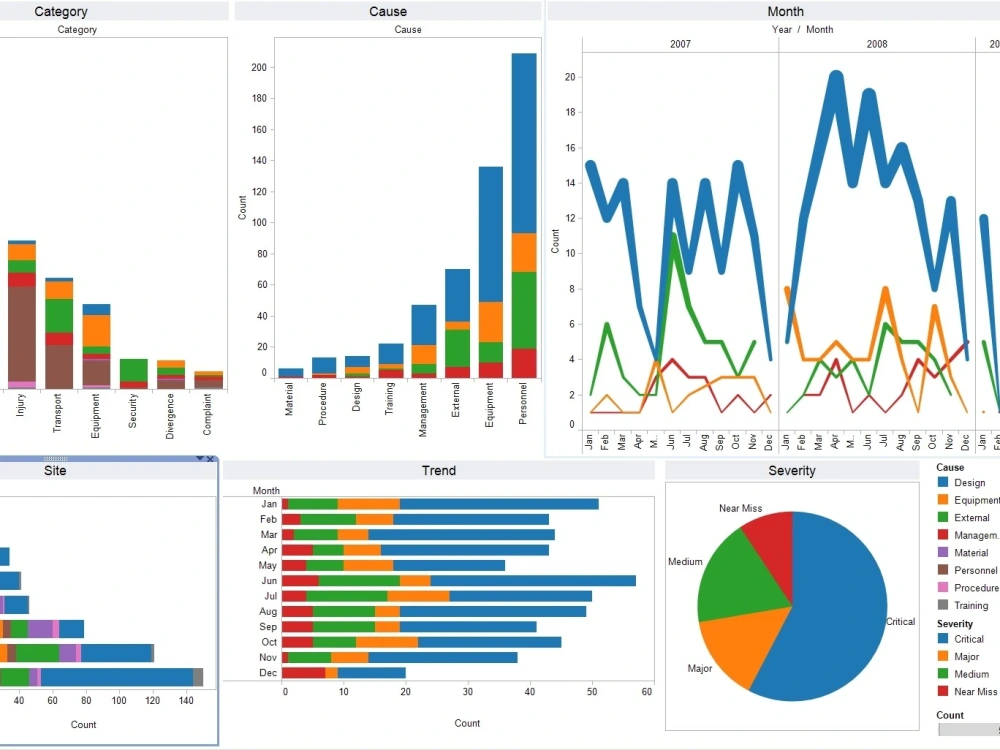Close the floating Site panel

(209, 459)
